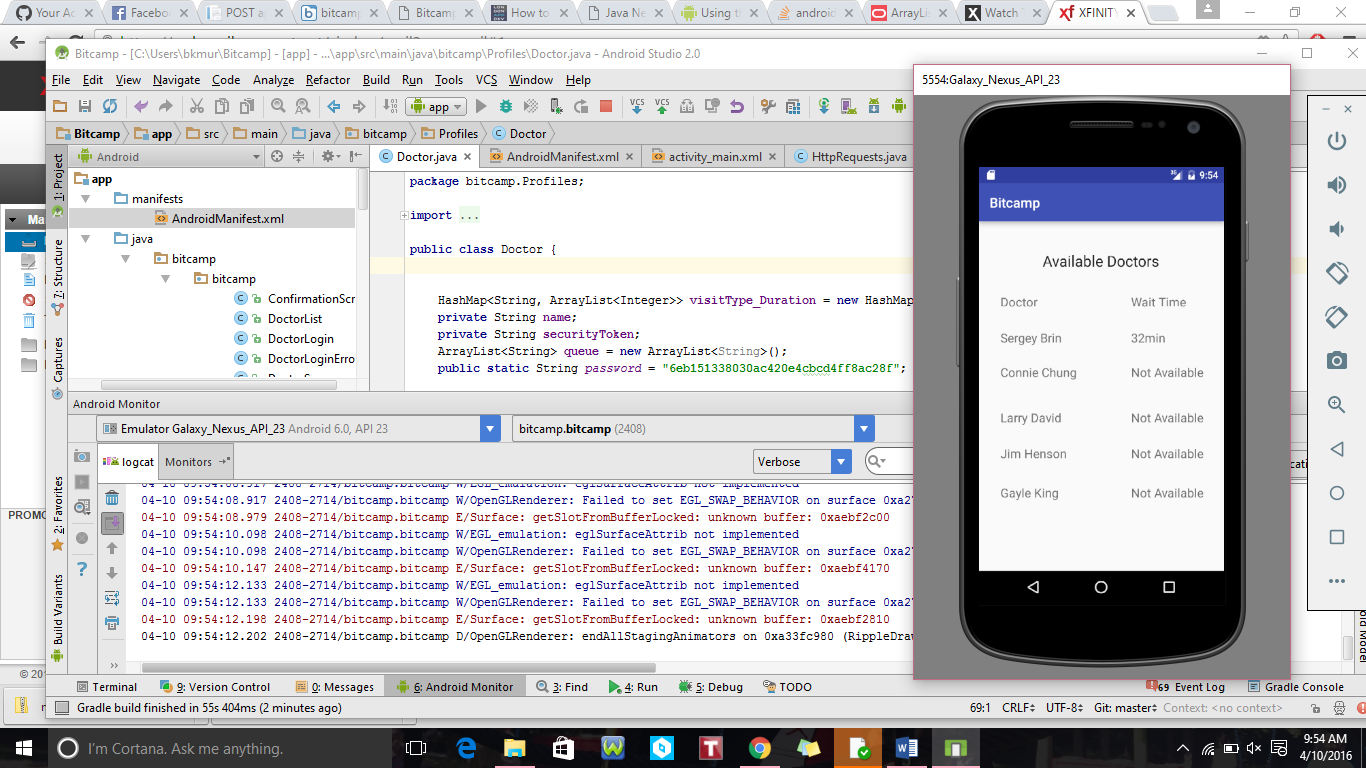The image size is (1366, 768).
Task: Open emulator extended controls ellipsis
Action: tap(1336, 581)
